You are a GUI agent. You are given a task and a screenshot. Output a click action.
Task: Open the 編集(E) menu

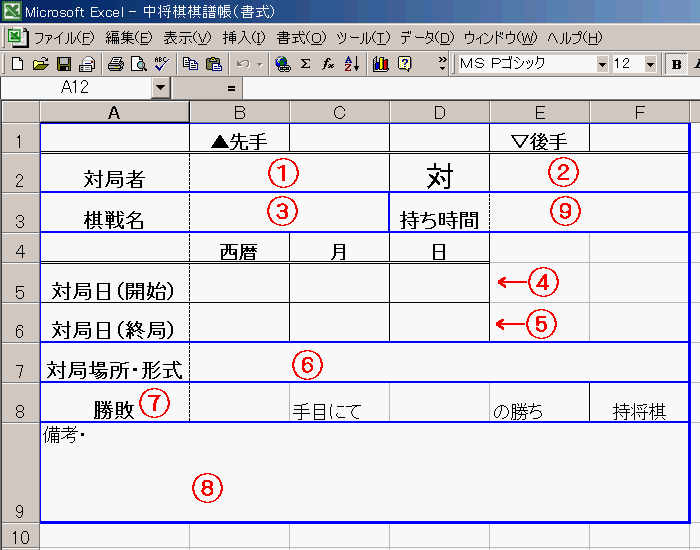129,38
